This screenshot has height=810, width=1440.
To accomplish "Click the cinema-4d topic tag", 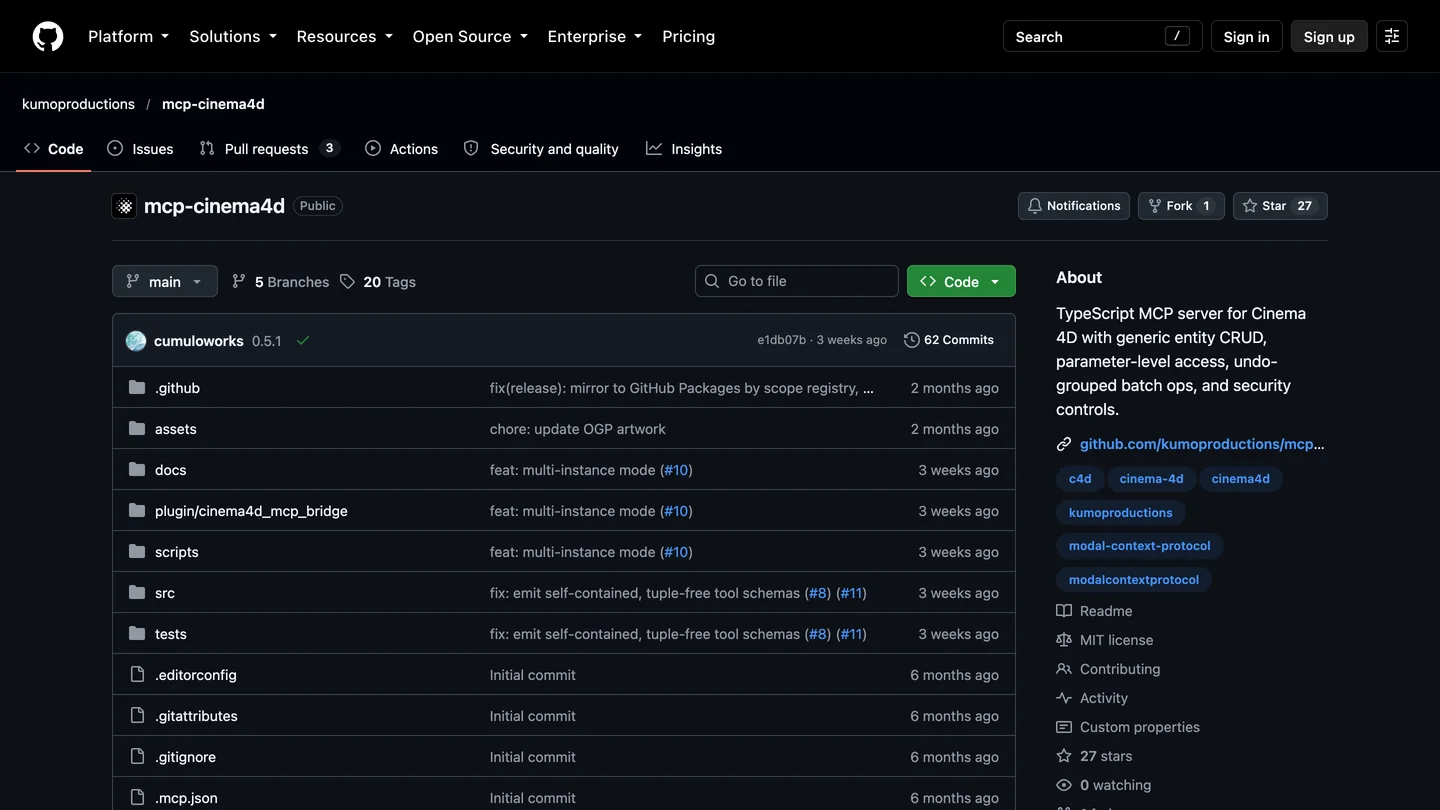I will click(x=1151, y=479).
